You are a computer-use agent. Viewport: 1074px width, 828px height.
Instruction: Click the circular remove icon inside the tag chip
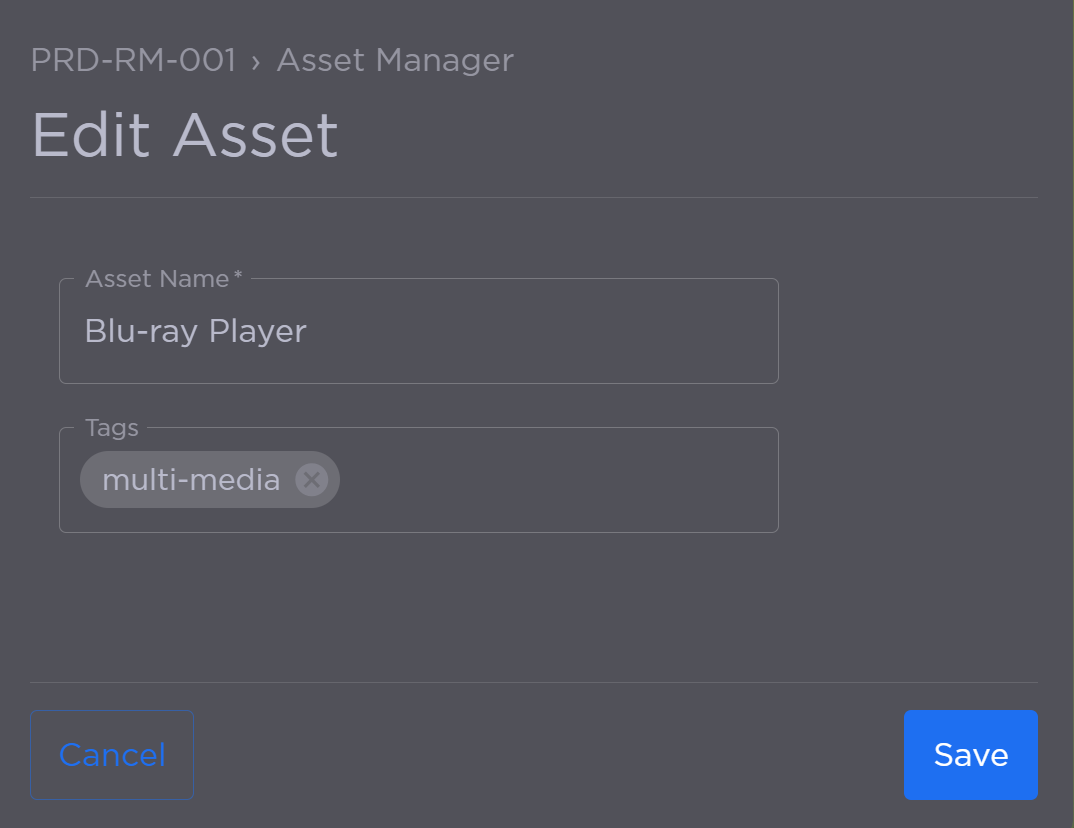click(x=311, y=479)
